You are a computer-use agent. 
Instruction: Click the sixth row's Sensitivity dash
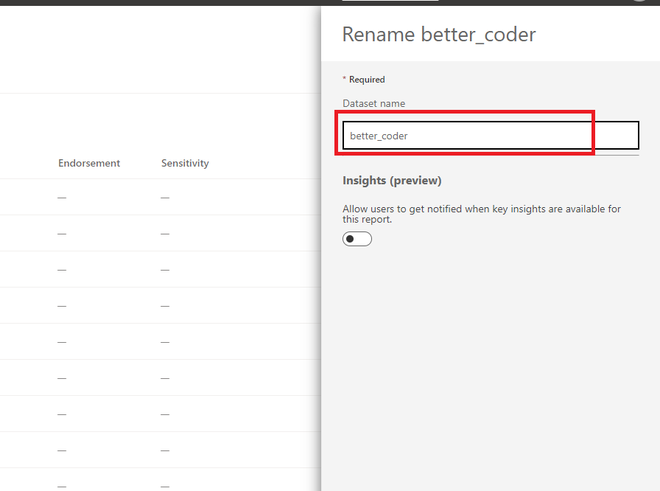coord(165,378)
